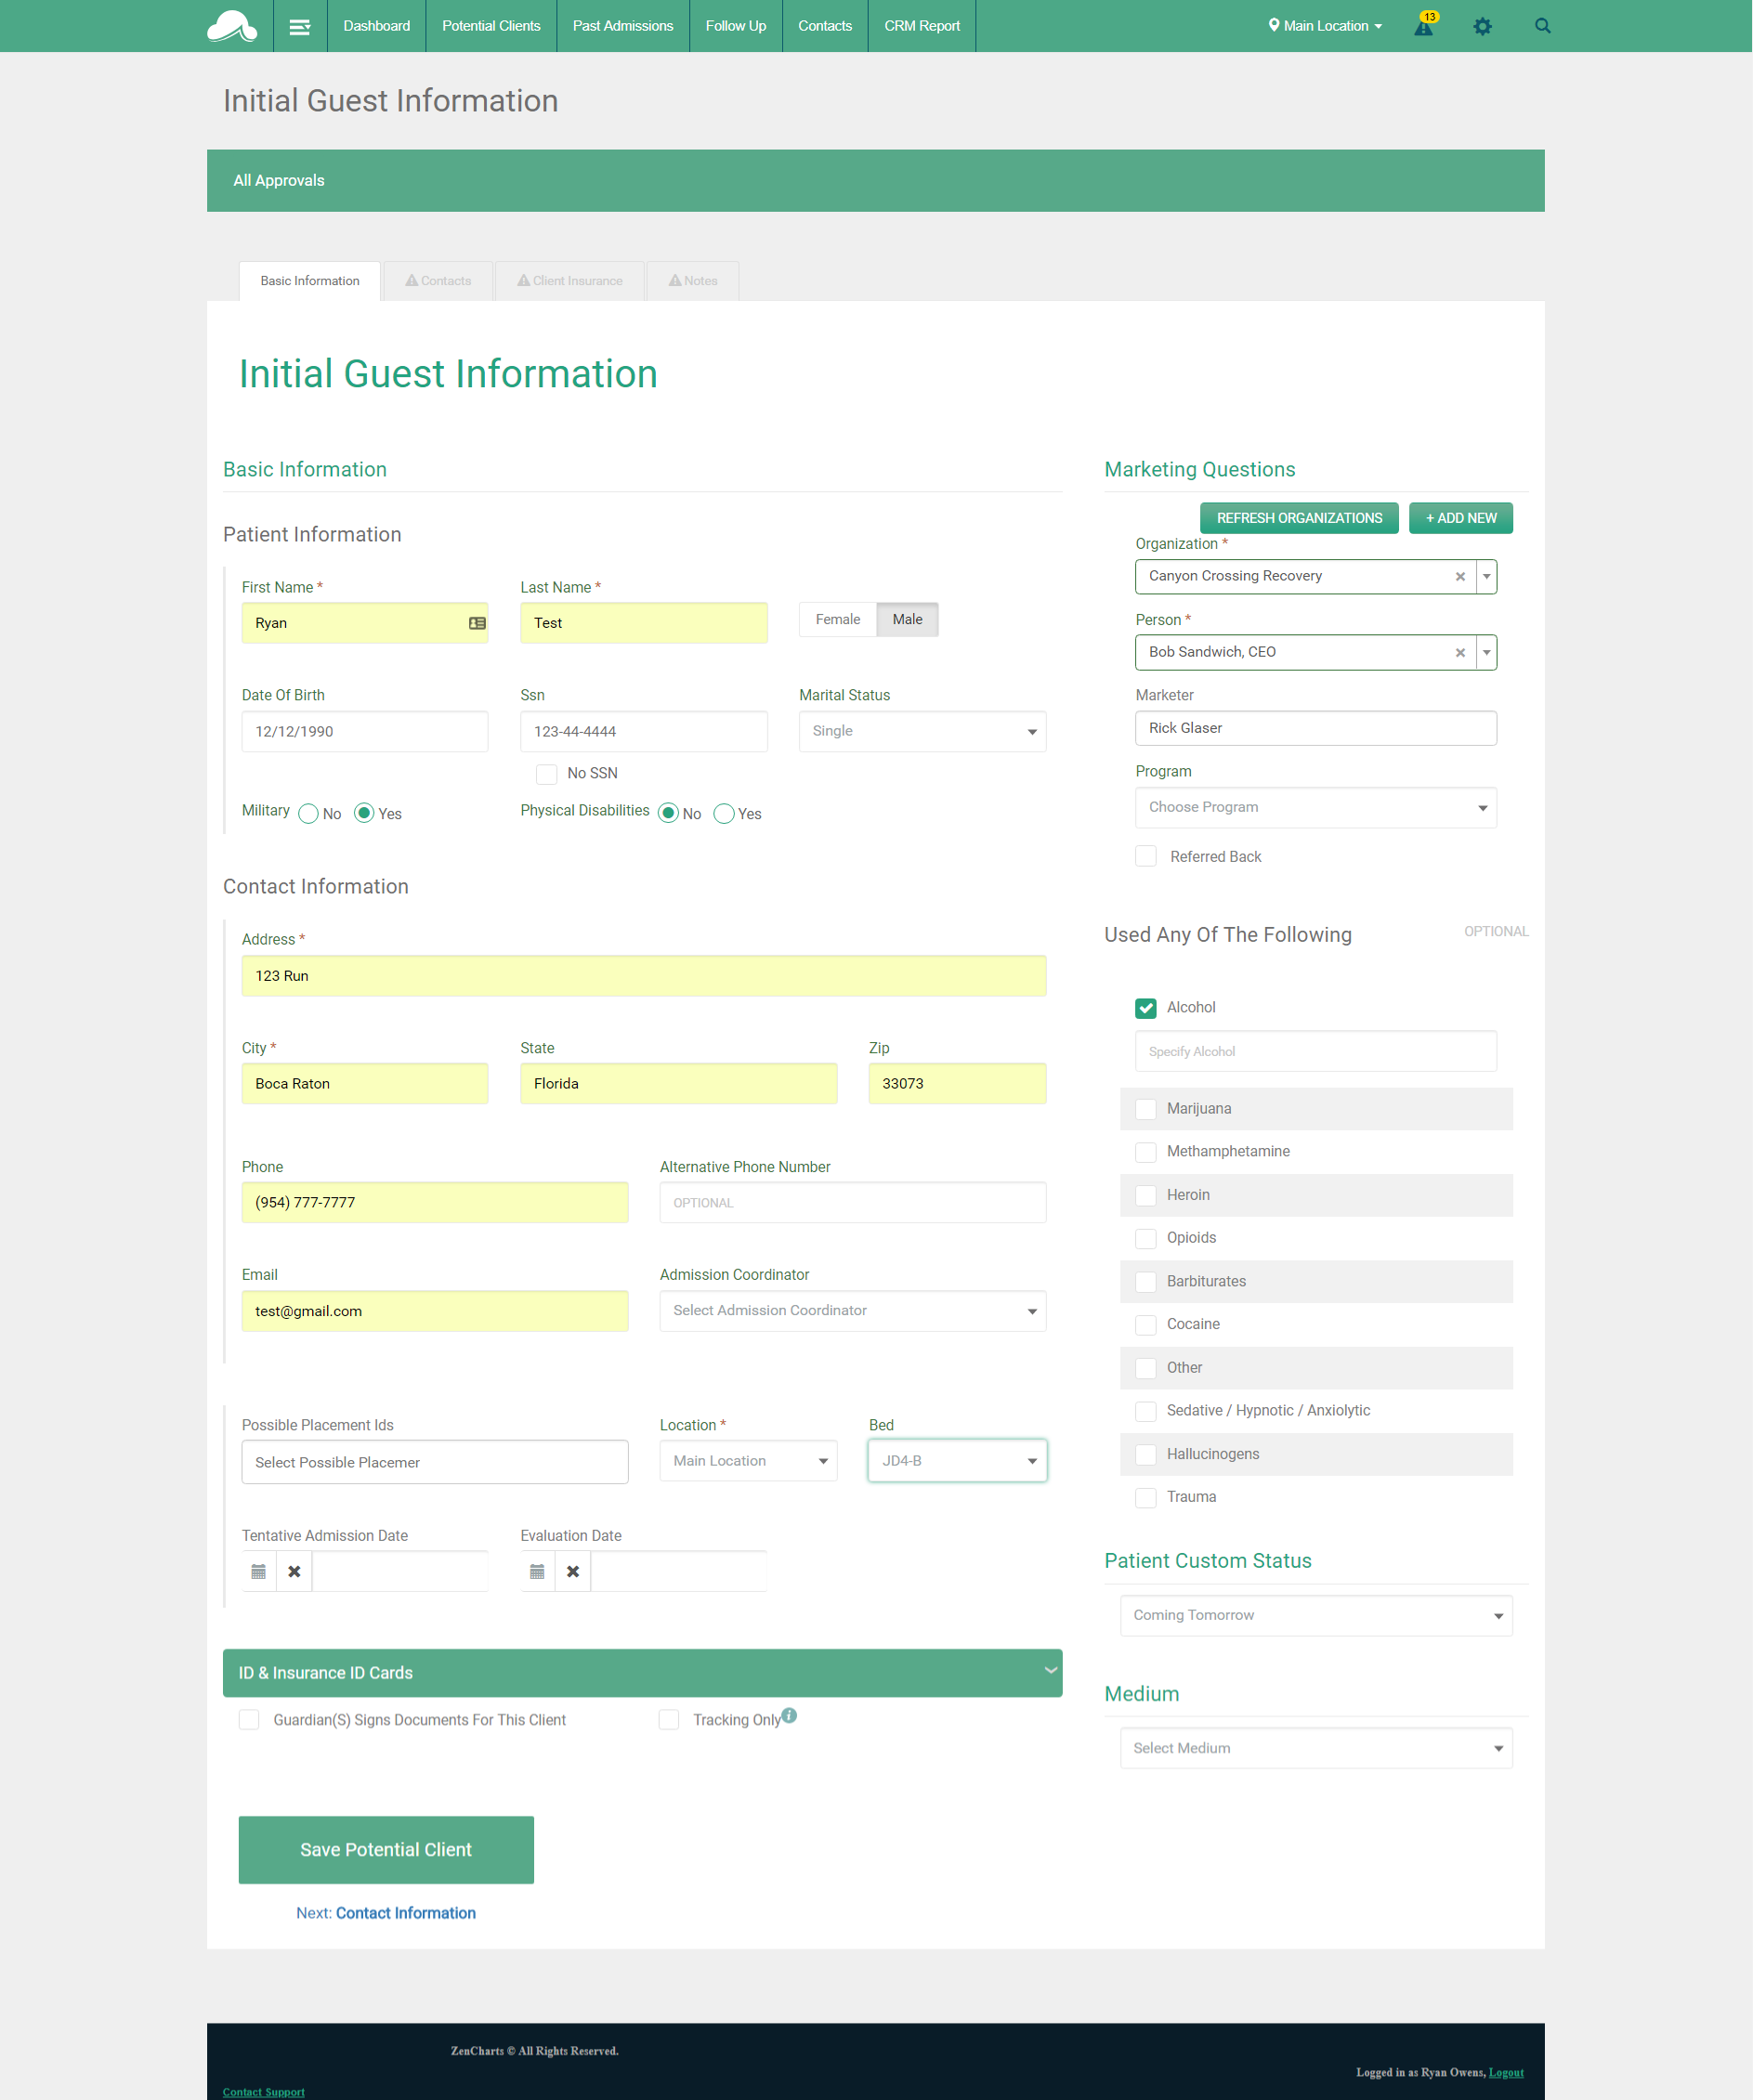Open the Choose Program dropdown
Viewport: 1753px width, 2100px height.
point(1316,808)
